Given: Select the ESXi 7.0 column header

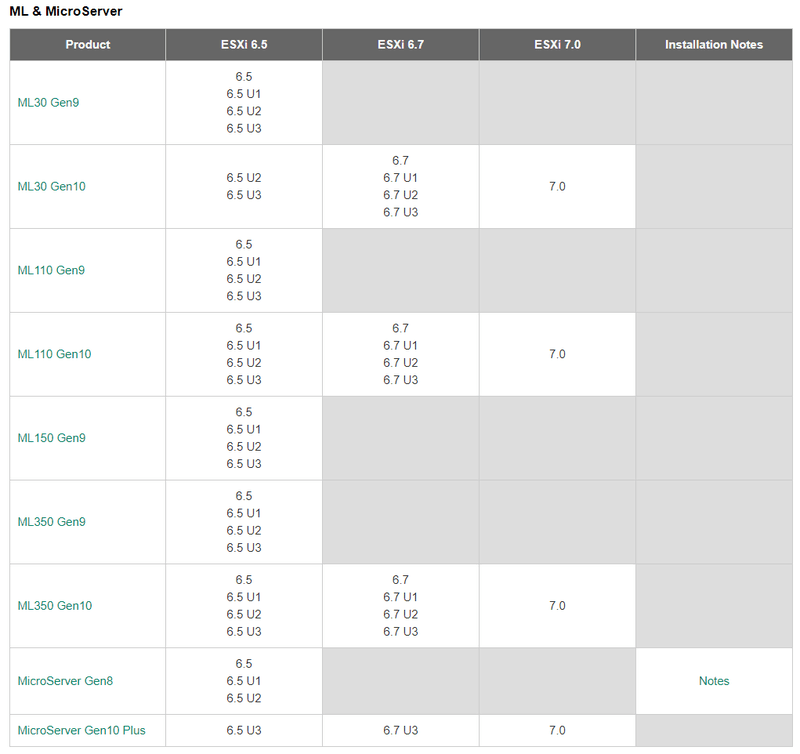Looking at the screenshot, I should click(557, 45).
